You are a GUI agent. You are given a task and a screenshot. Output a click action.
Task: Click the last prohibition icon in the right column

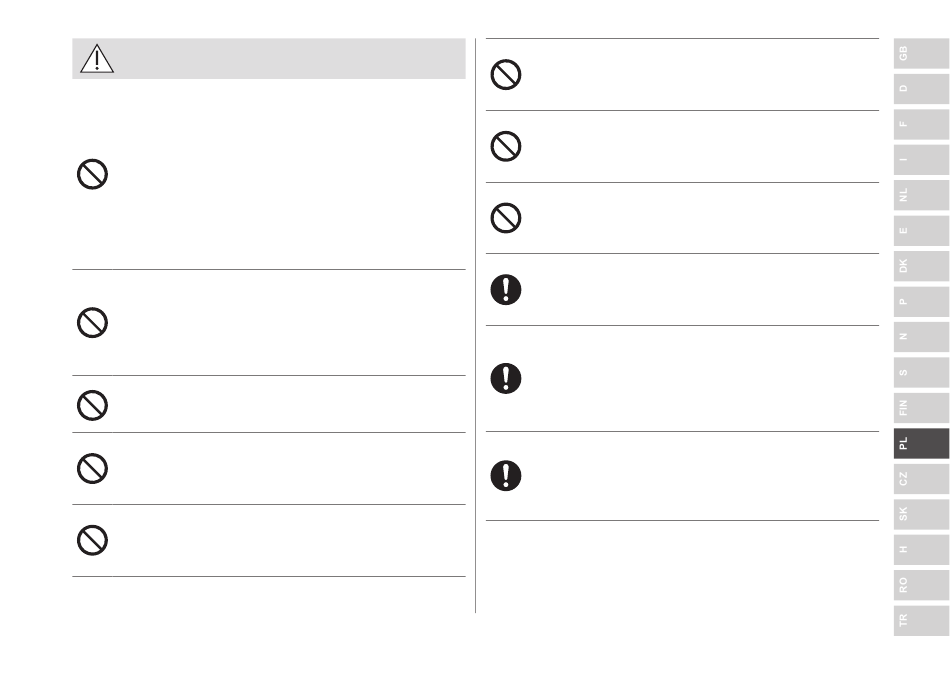pyautogui.click(x=506, y=218)
